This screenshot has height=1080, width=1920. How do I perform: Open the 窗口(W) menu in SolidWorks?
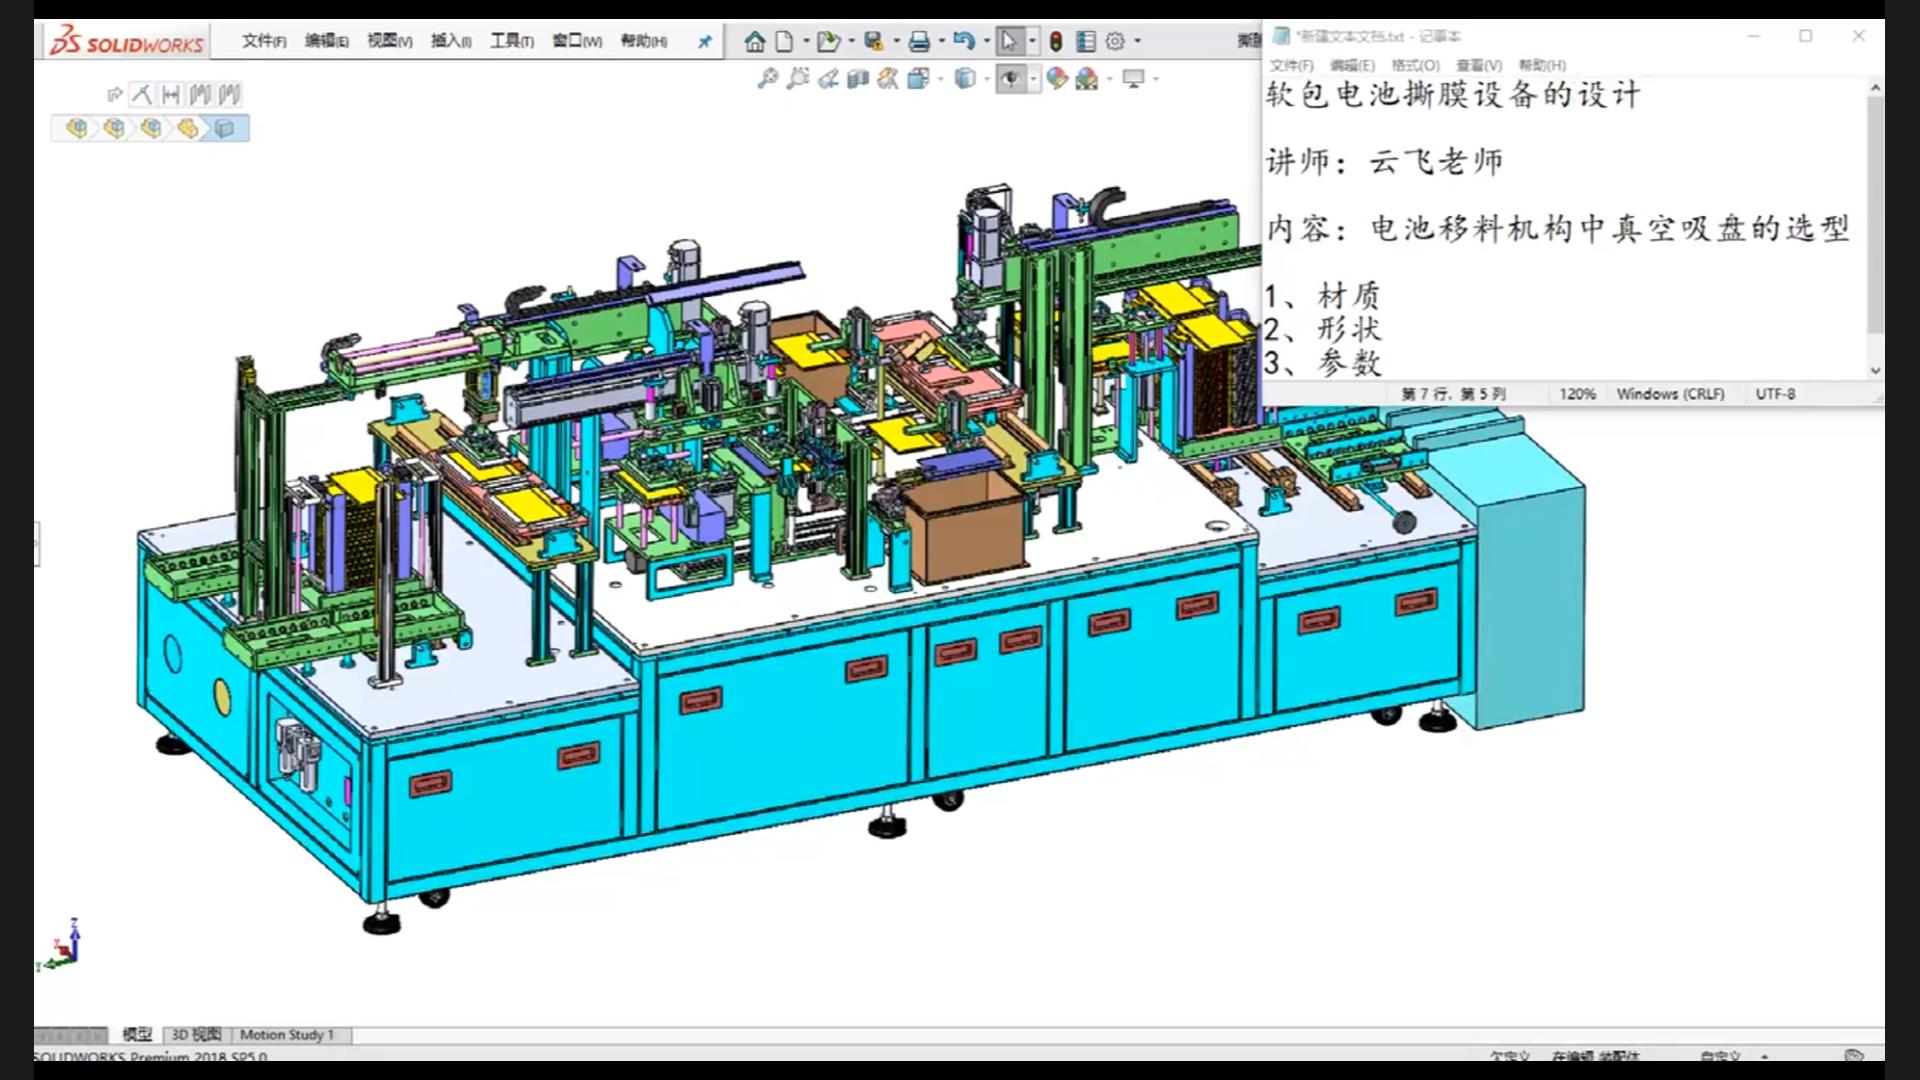tap(577, 41)
